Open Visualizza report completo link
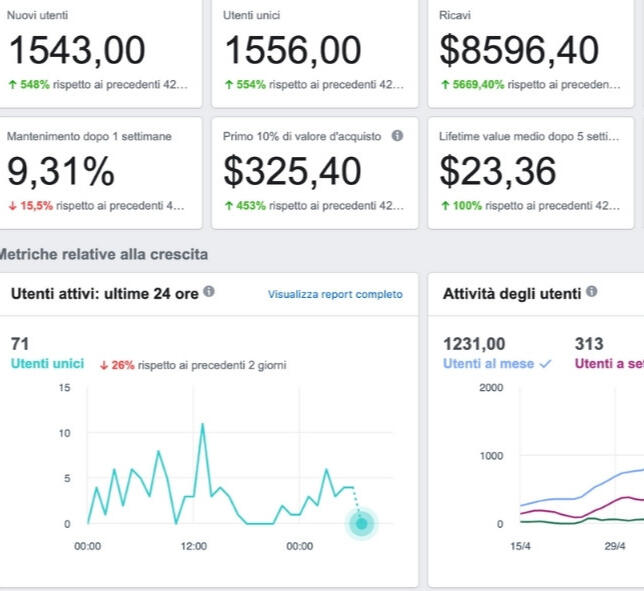644x591 pixels. 335,294
